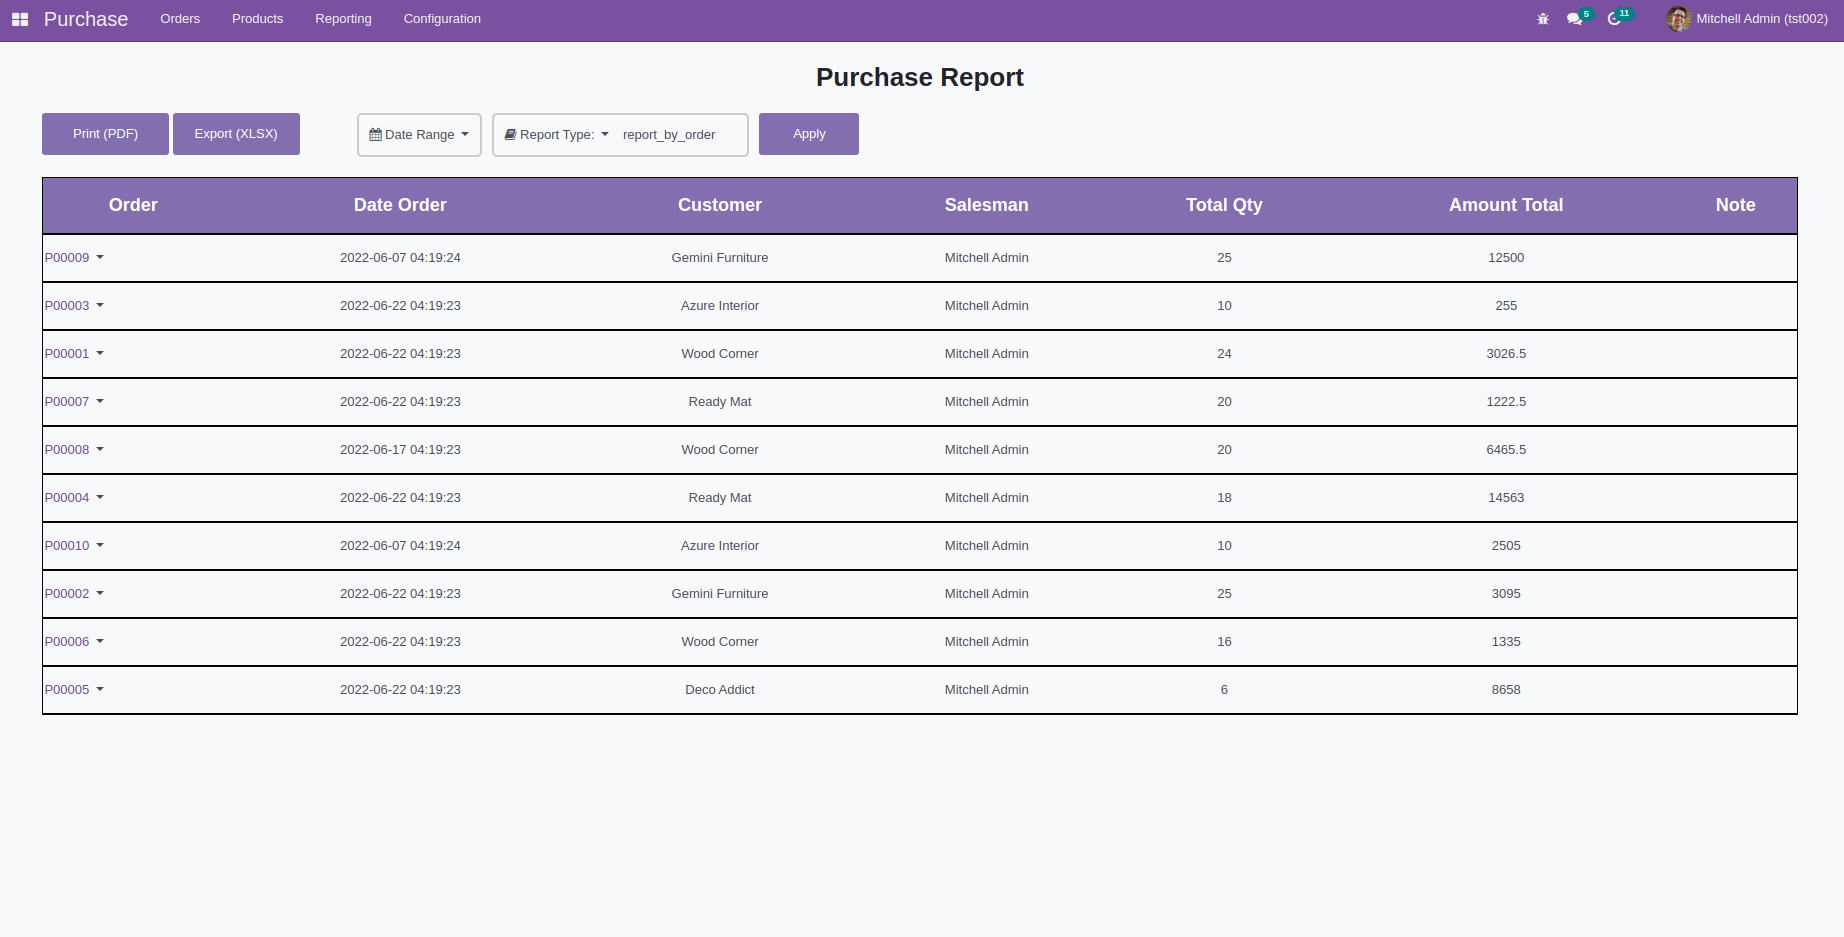
Task: Open the Products menu
Action: (x=257, y=19)
